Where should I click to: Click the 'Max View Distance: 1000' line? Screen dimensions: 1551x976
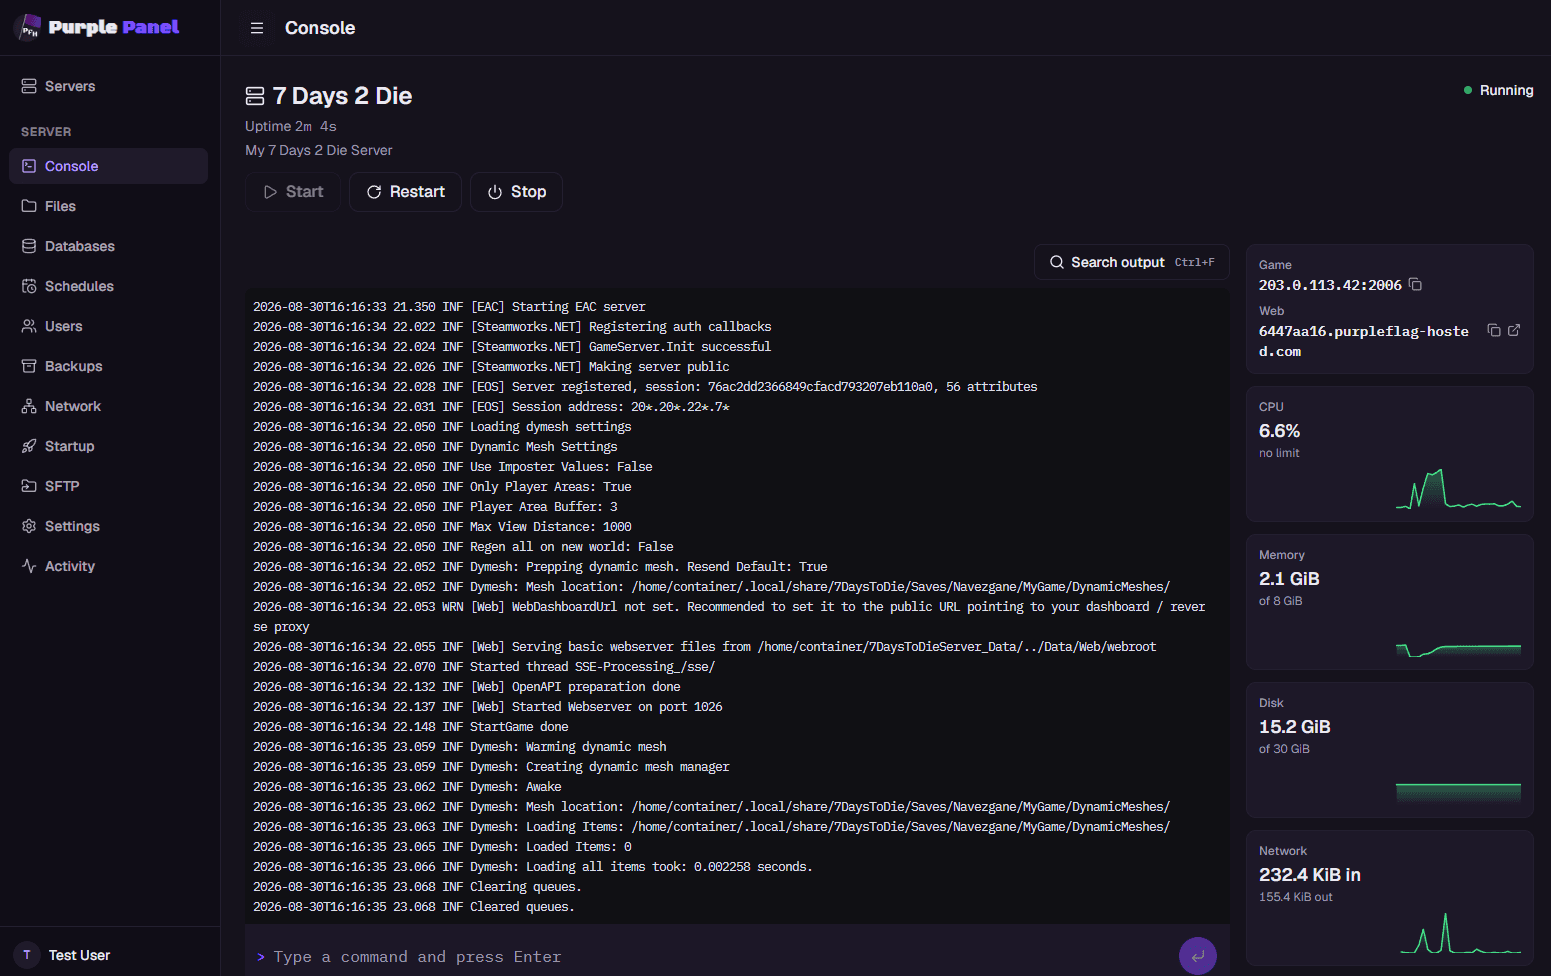[x=442, y=527]
